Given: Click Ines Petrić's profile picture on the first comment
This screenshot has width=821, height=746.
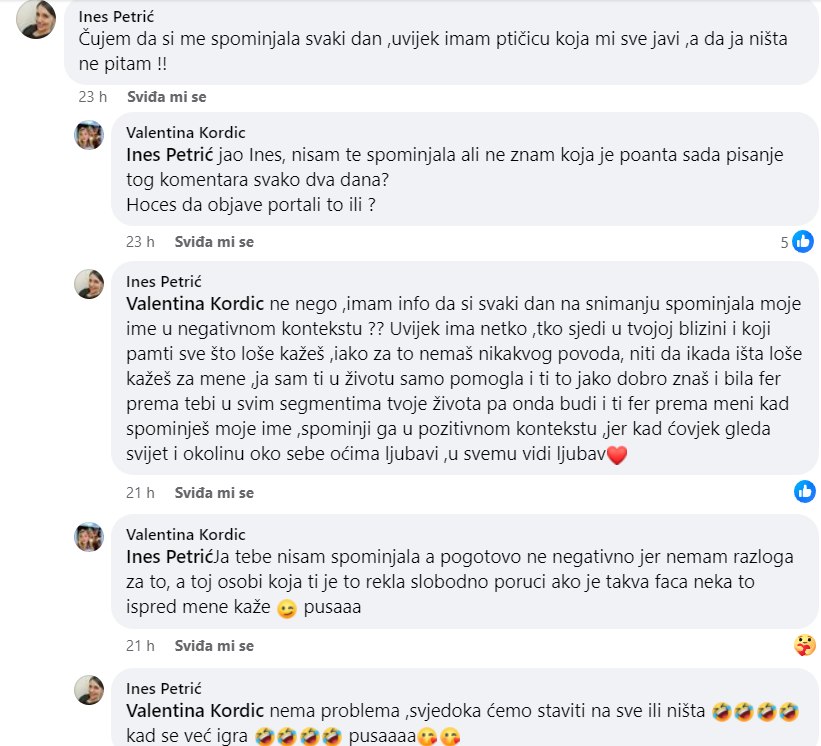Looking at the screenshot, I should [x=35, y=22].
